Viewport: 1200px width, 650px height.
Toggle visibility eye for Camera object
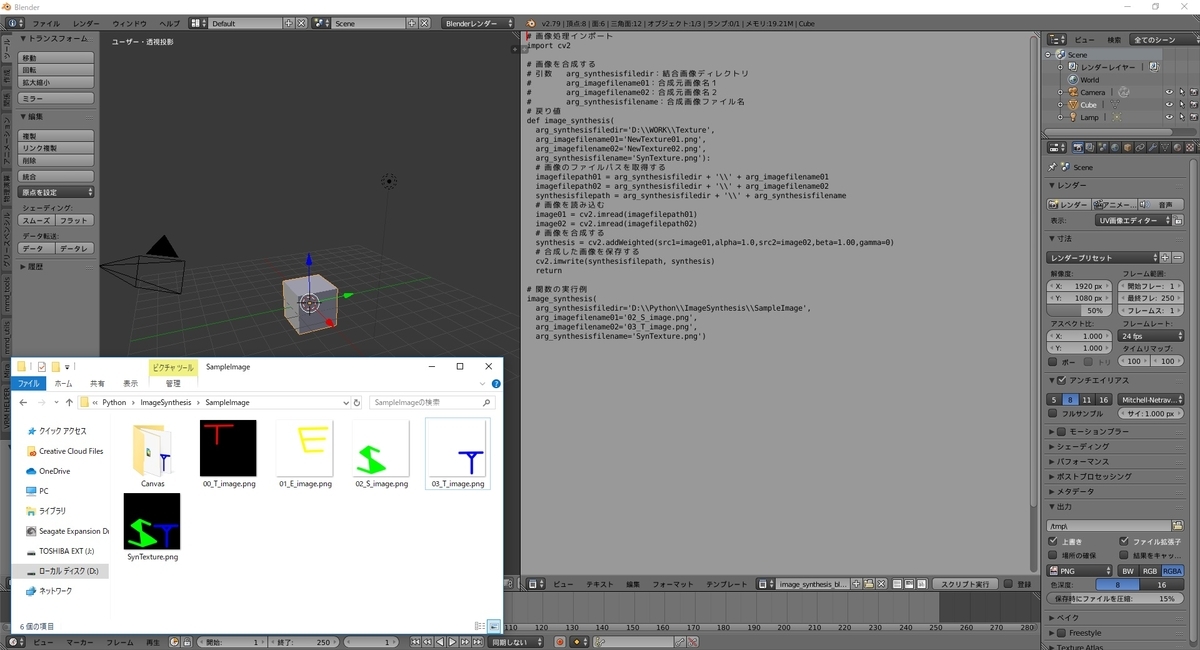(1169, 92)
